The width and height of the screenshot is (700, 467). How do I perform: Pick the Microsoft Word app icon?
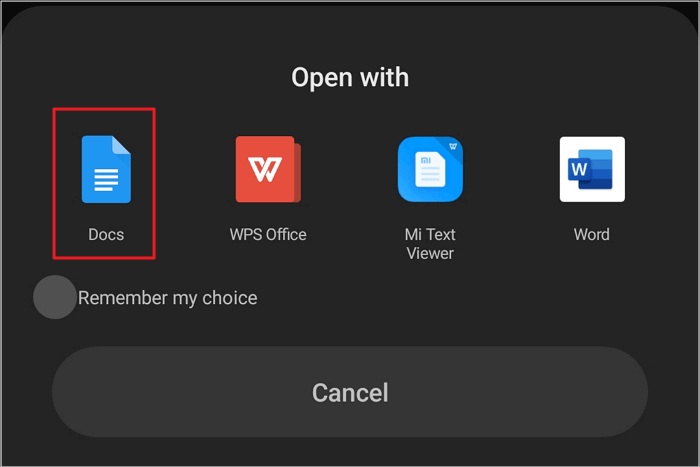592,169
